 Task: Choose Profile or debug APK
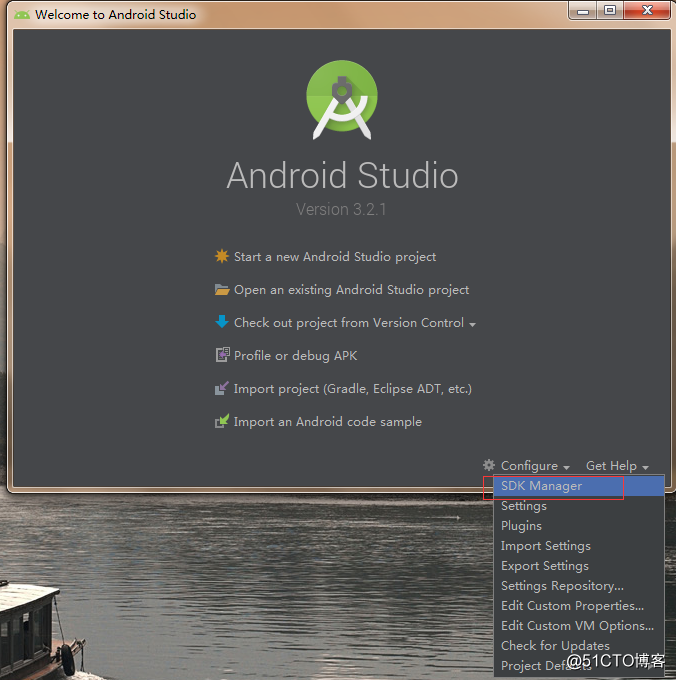[x=295, y=356]
